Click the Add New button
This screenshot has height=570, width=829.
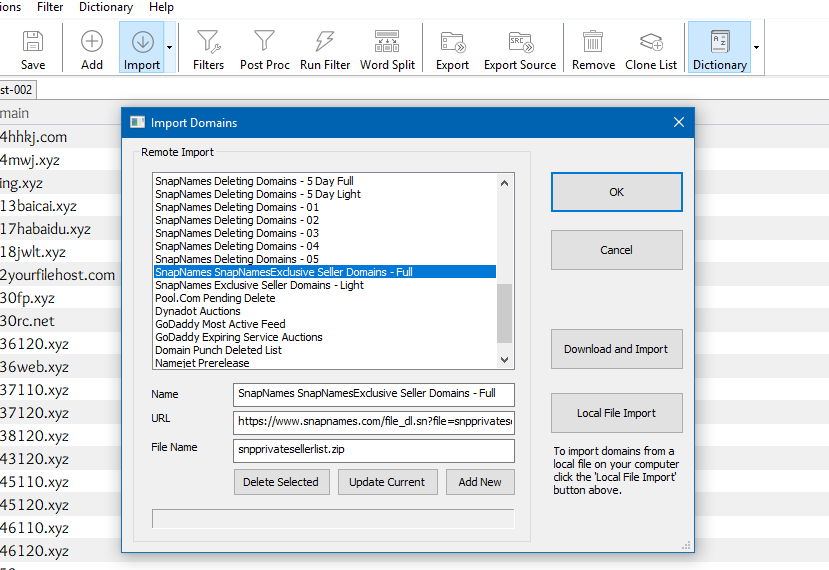[480, 482]
